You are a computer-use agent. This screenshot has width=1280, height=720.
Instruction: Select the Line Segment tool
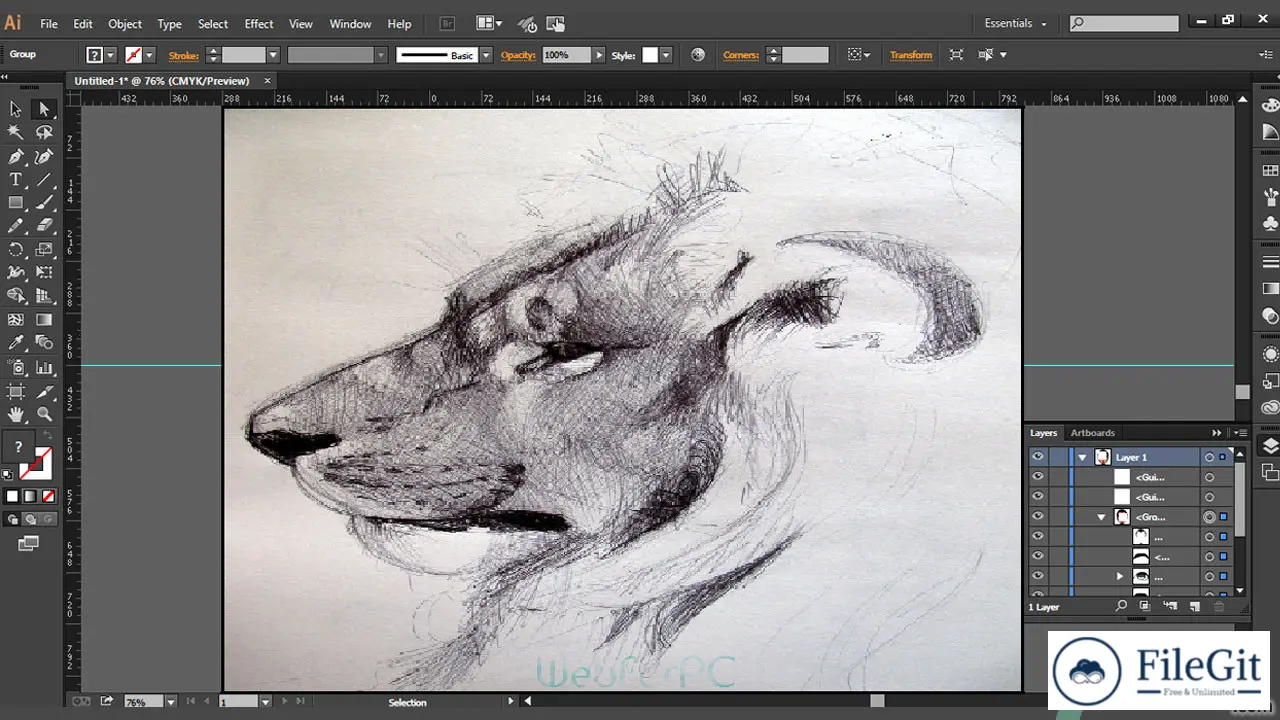pyautogui.click(x=43, y=180)
